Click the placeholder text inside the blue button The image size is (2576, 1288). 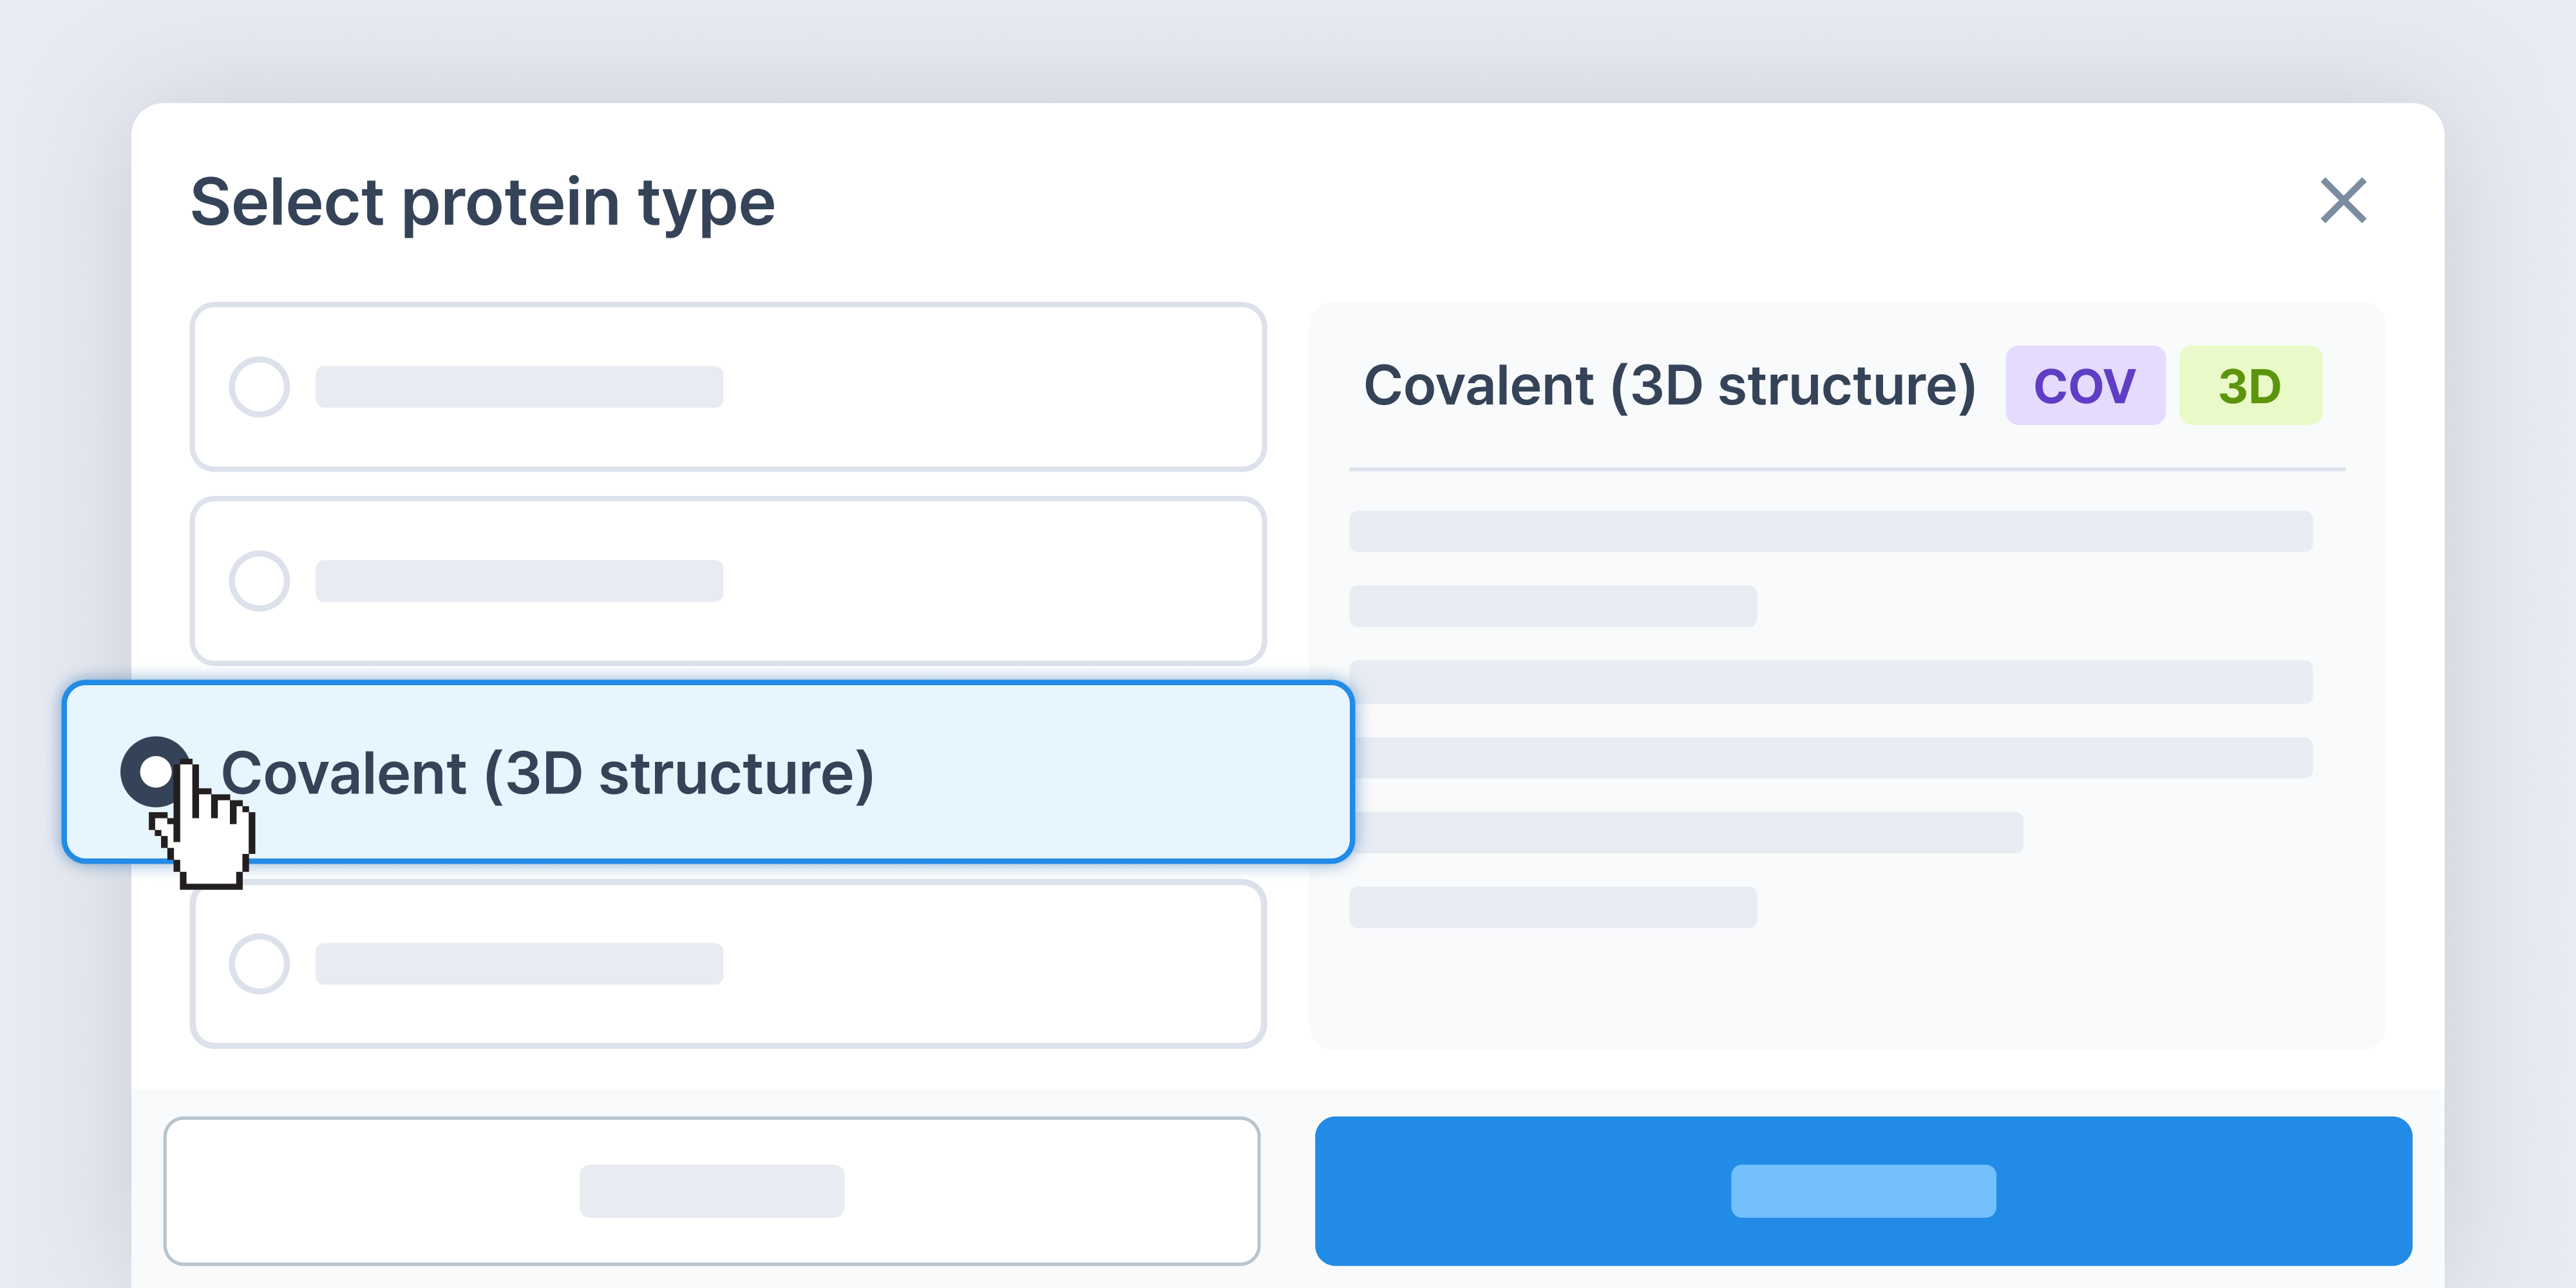pos(1863,1190)
